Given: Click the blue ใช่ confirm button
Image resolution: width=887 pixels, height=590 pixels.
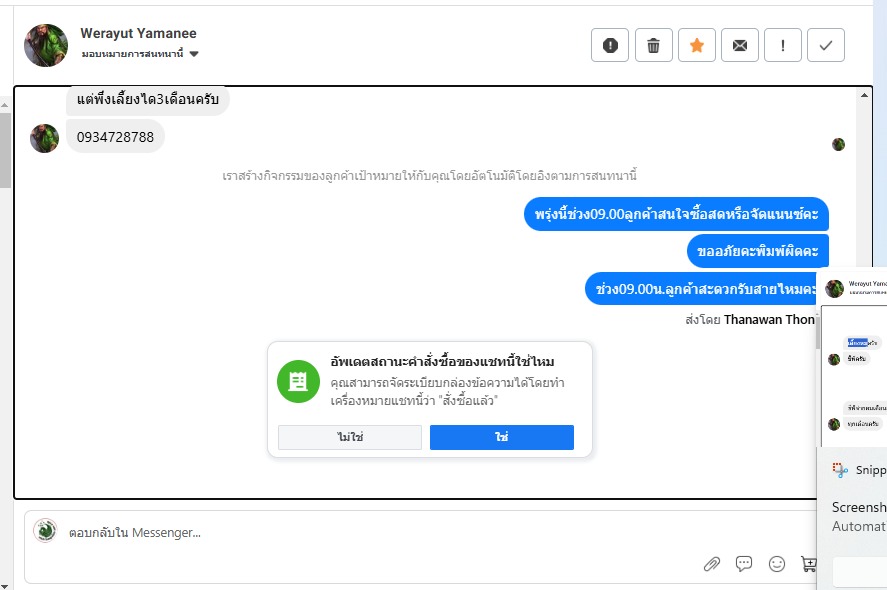Looking at the screenshot, I should coord(501,438).
